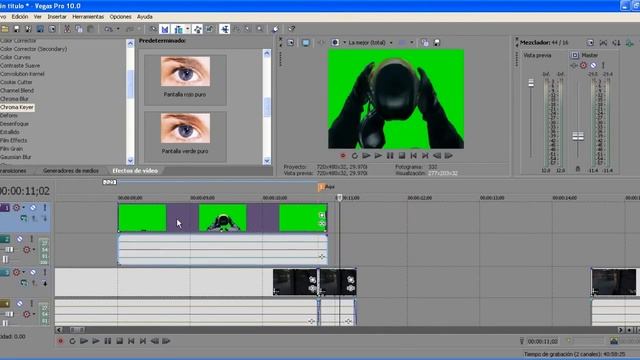Switch to the Efectos de vídeo tab
640x360 pixels.
click(x=135, y=171)
